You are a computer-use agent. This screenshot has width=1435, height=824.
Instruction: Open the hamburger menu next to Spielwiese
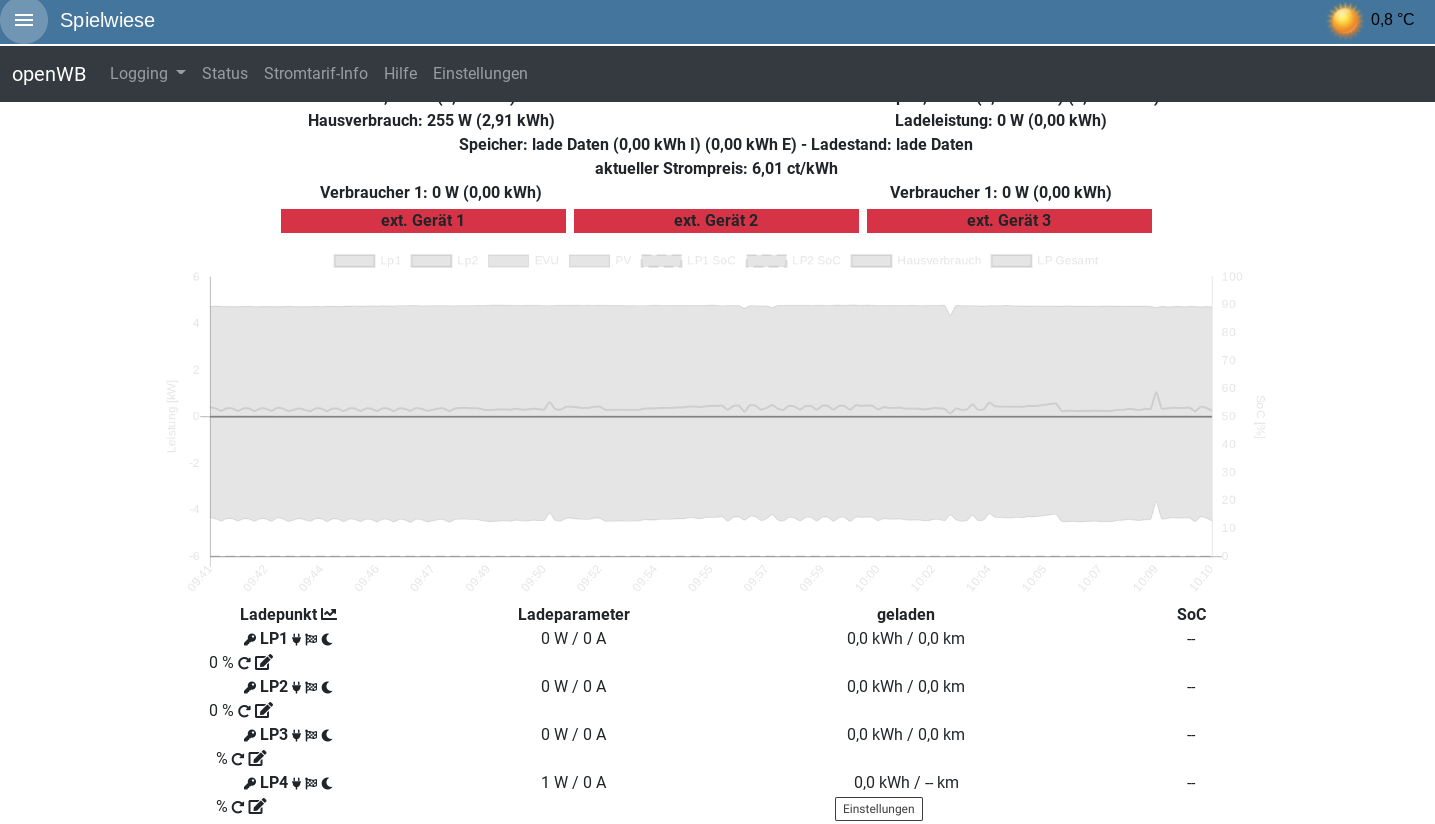[24, 20]
